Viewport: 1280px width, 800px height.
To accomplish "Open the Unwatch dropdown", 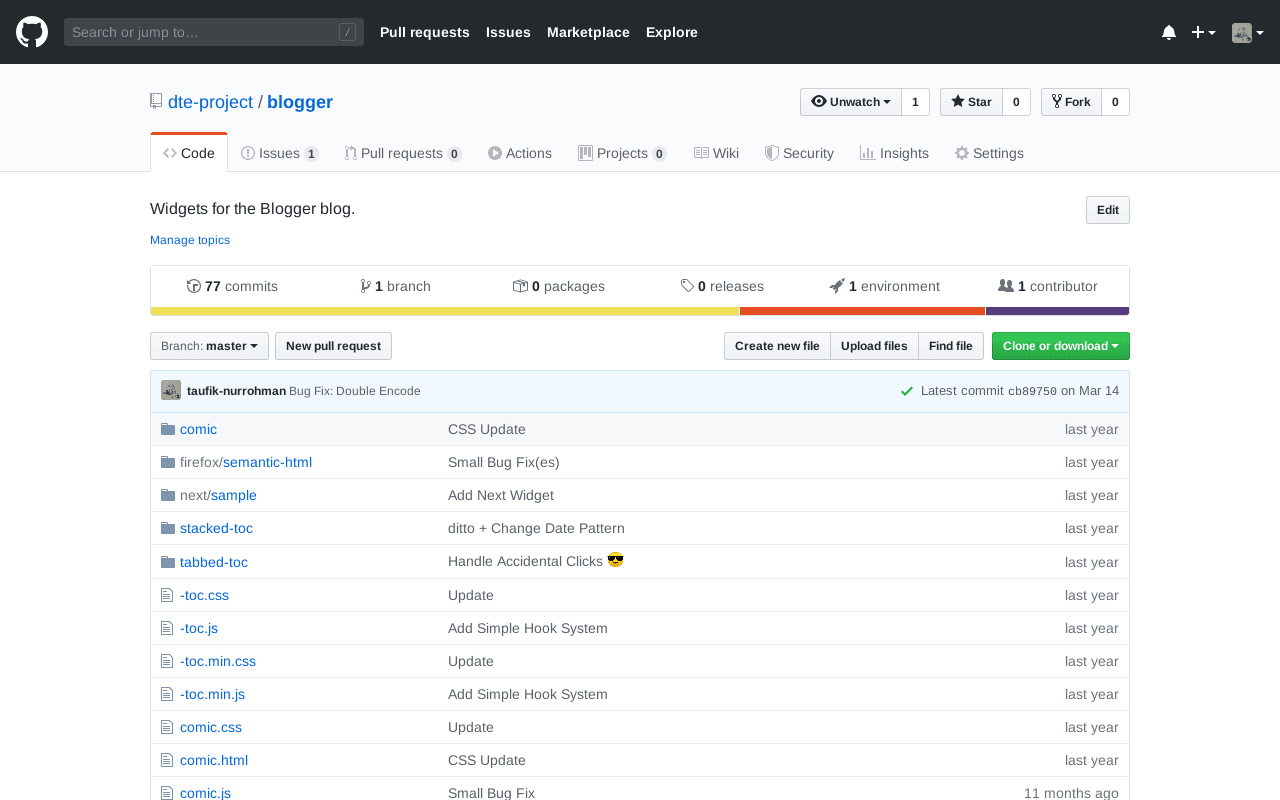I will pos(851,102).
